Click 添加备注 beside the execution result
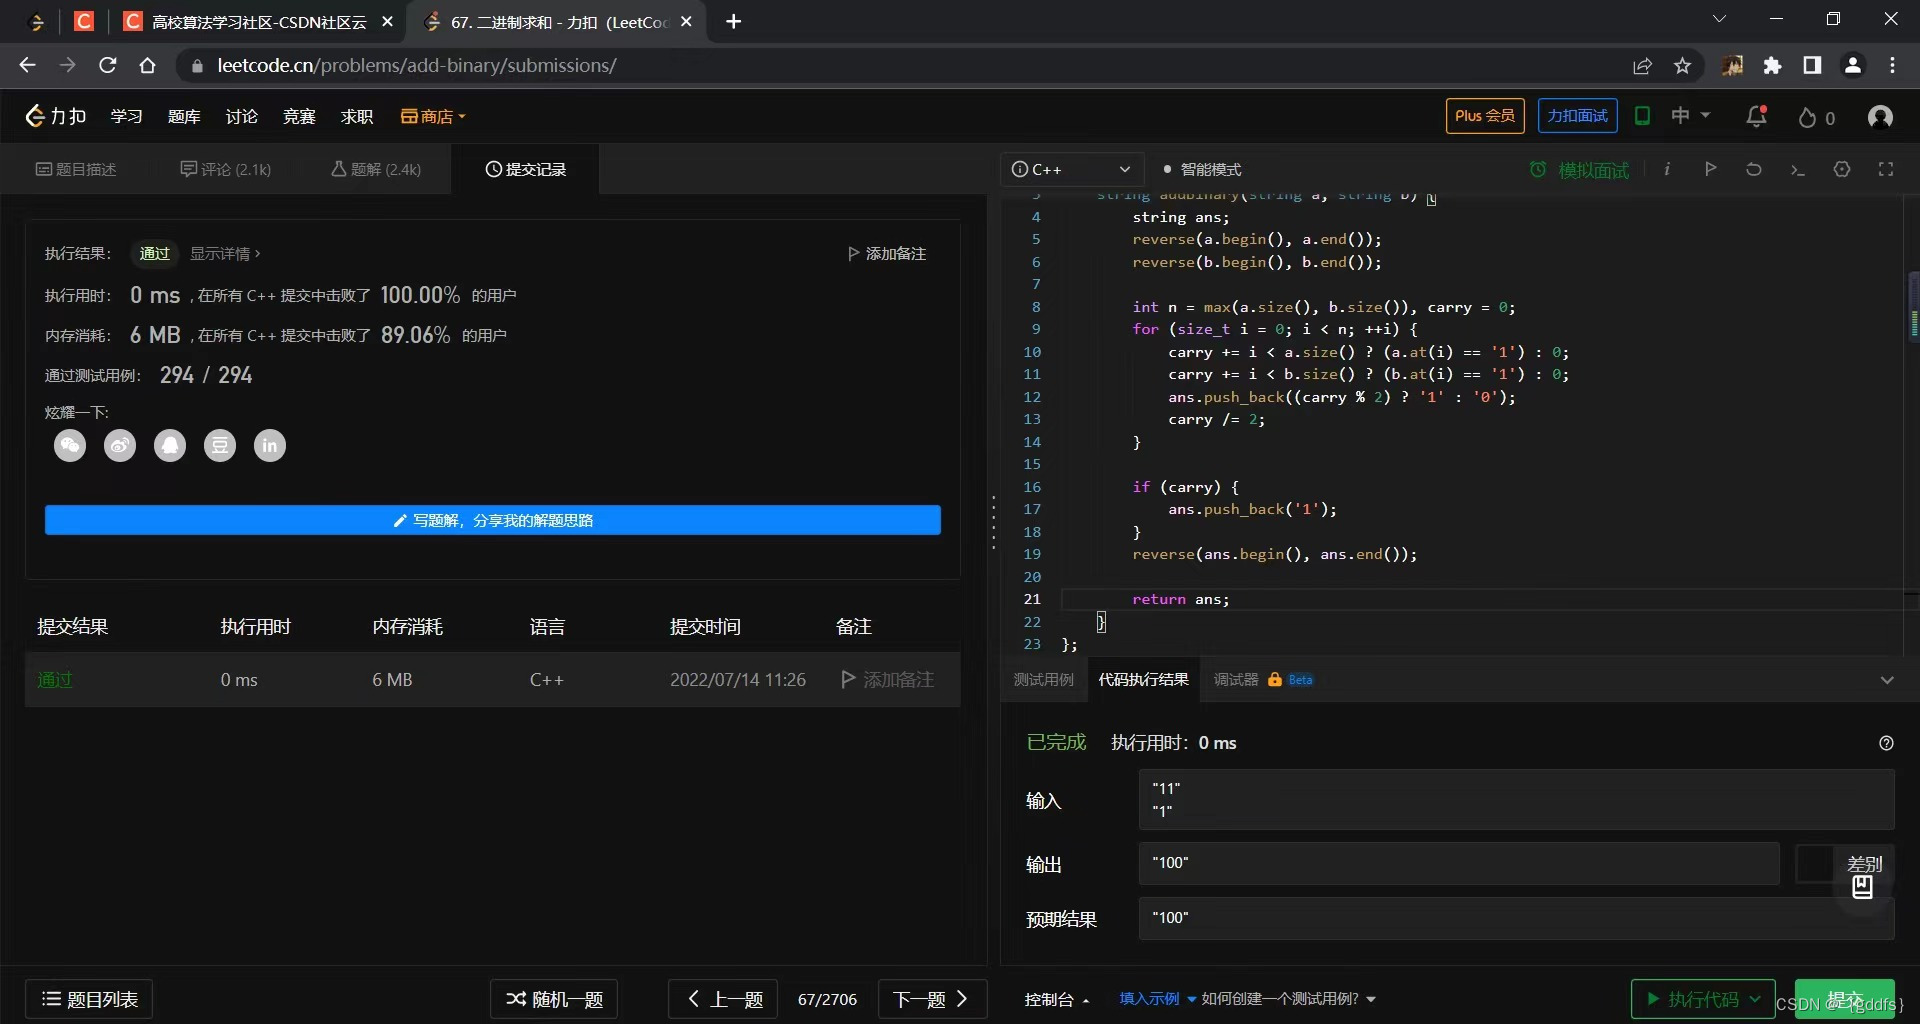 pos(887,254)
